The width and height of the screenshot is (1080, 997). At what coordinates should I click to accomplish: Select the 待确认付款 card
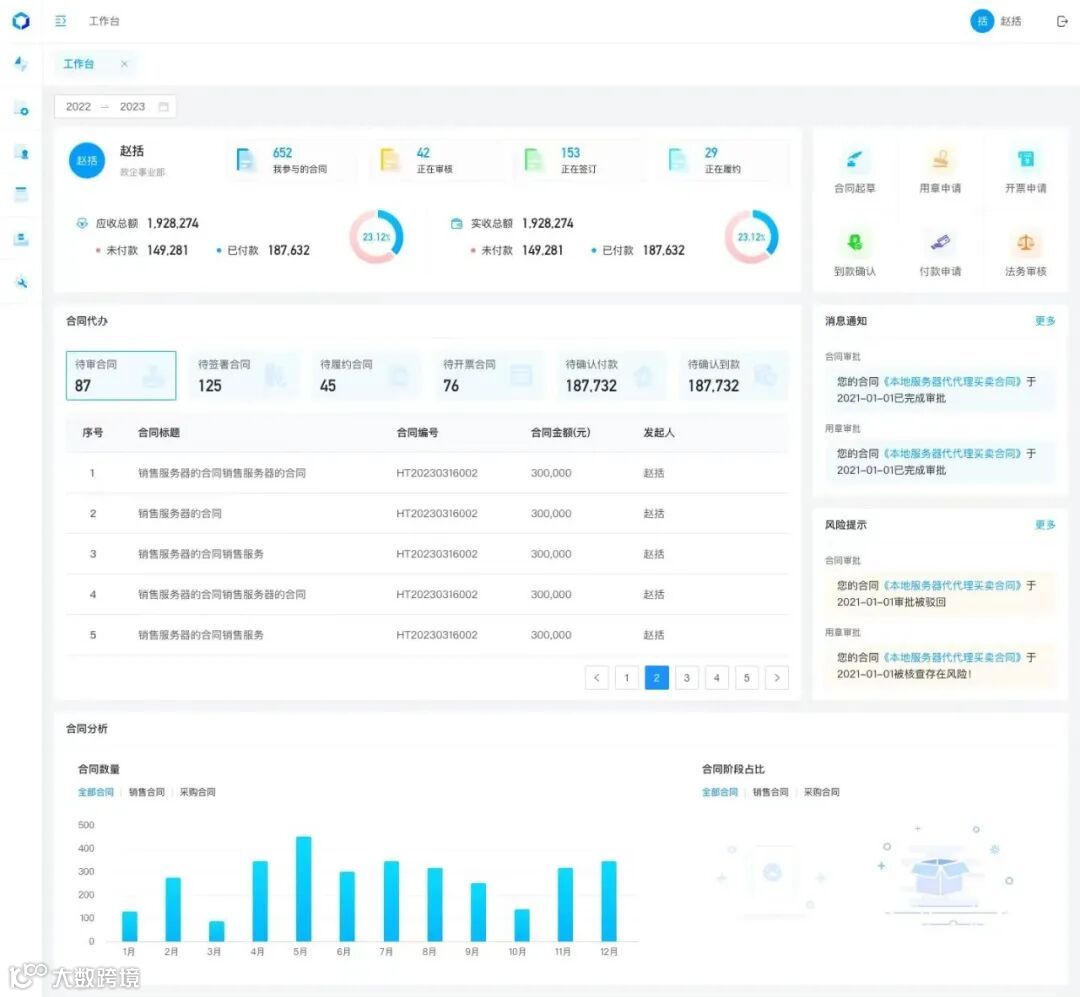611,376
